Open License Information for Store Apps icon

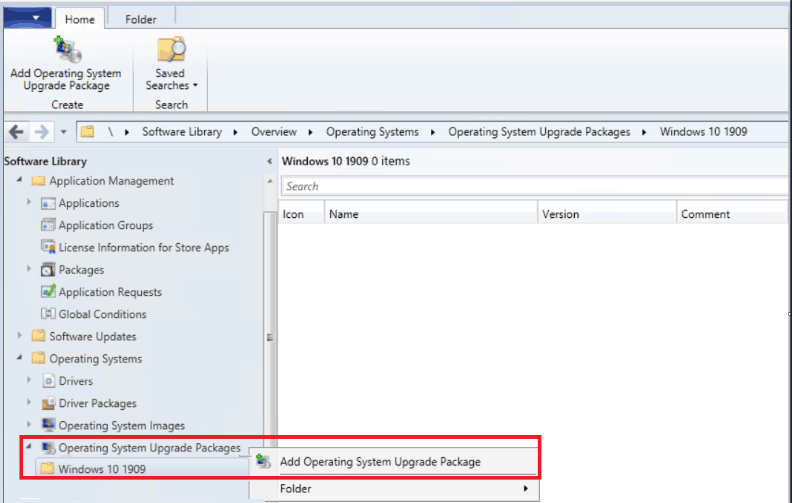tap(48, 247)
